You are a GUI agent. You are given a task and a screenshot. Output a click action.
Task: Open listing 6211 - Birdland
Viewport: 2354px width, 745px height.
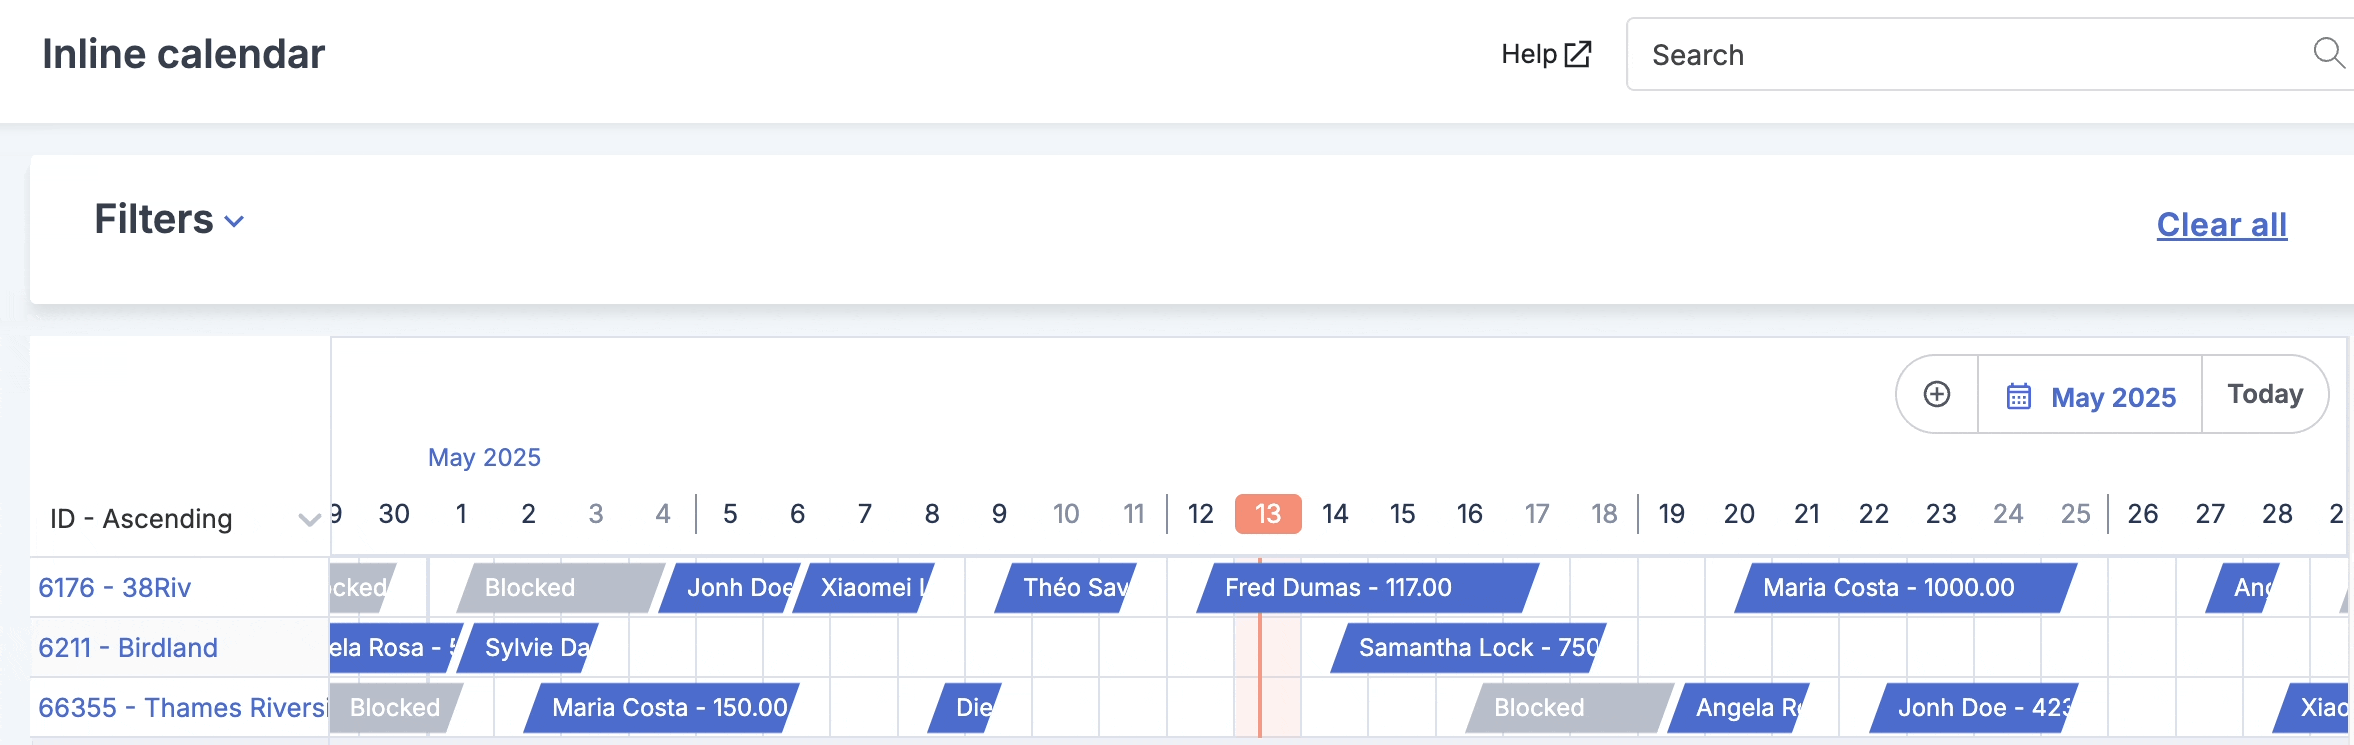point(128,648)
